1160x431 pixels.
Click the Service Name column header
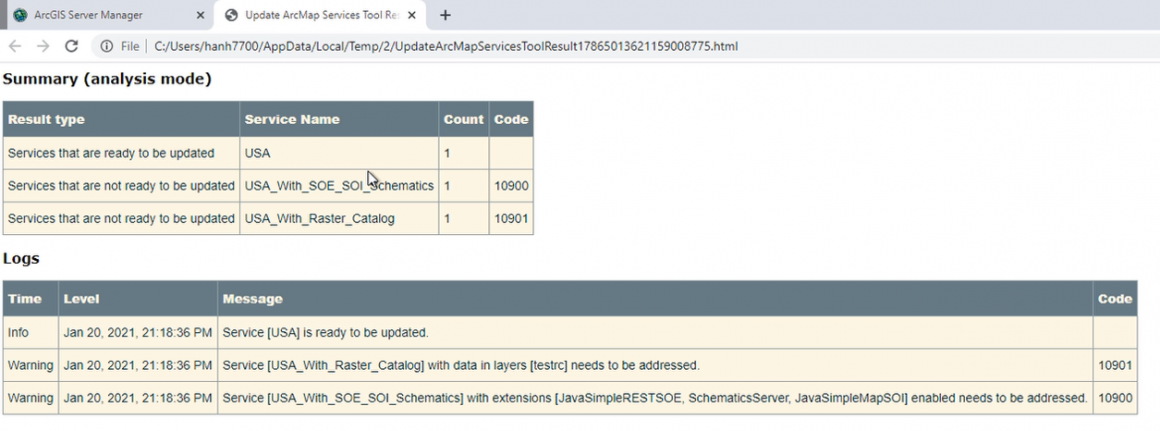point(339,119)
